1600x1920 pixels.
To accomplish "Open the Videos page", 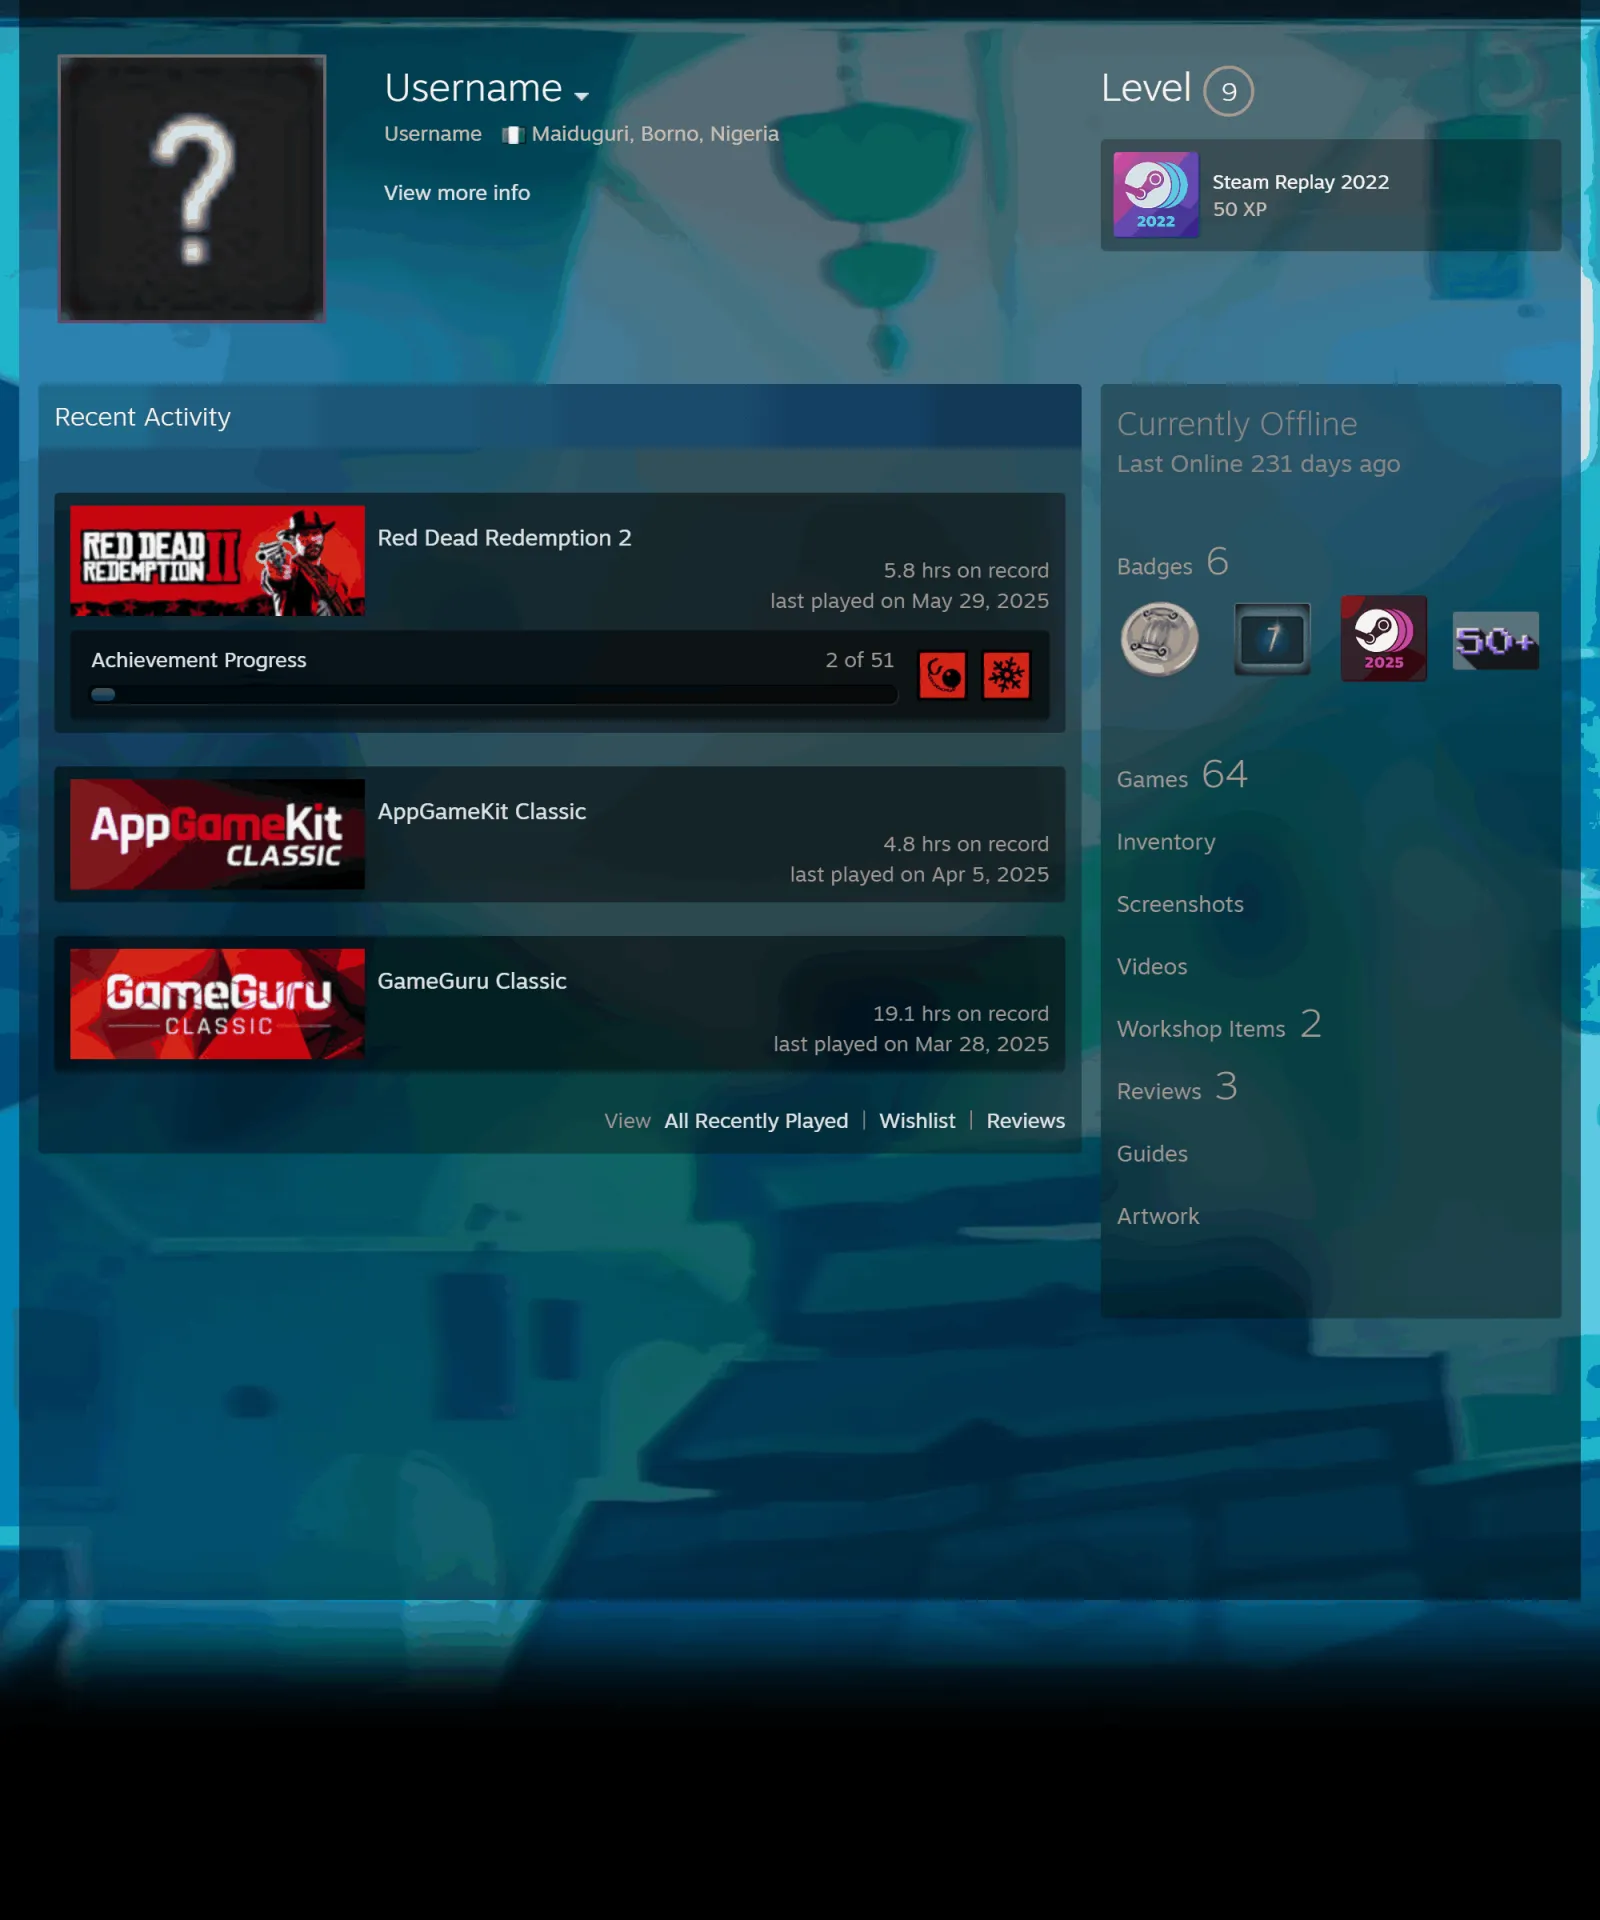I will pos(1152,967).
